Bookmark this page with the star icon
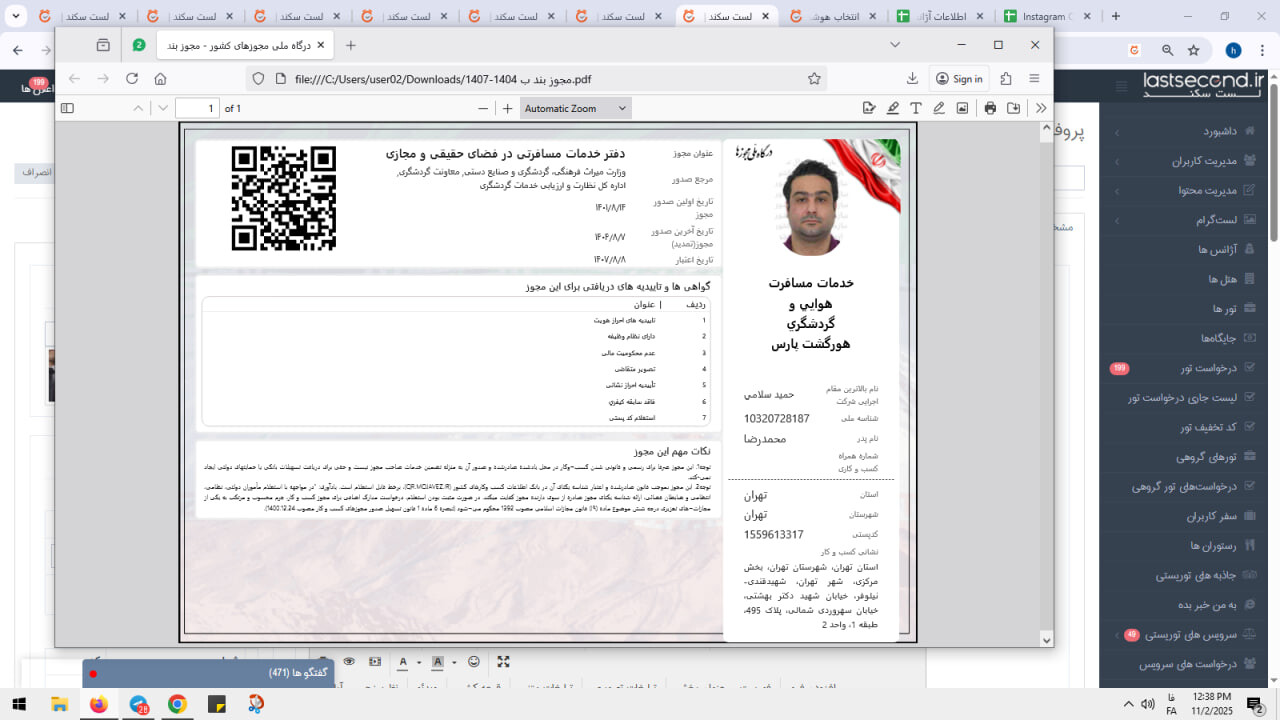The image size is (1280, 720). tap(814, 79)
